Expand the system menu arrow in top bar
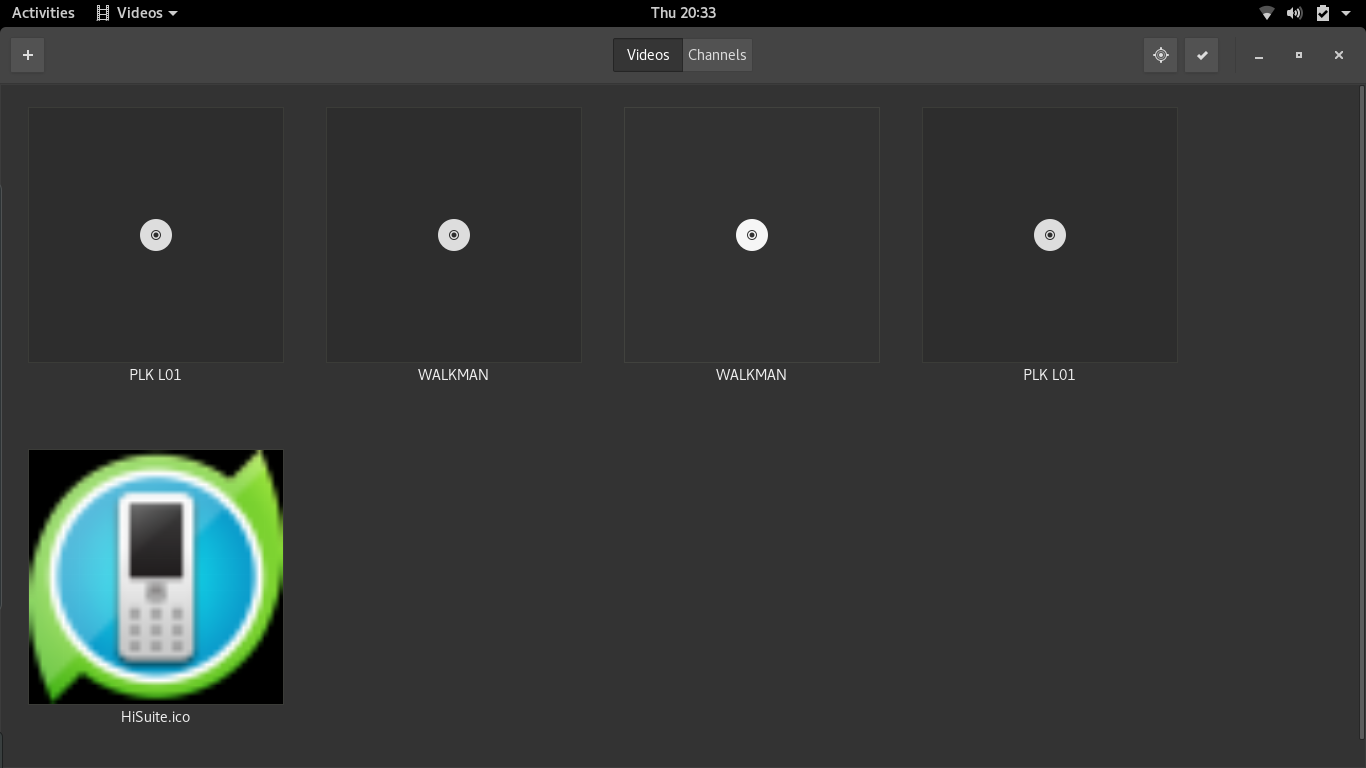 coord(1346,13)
